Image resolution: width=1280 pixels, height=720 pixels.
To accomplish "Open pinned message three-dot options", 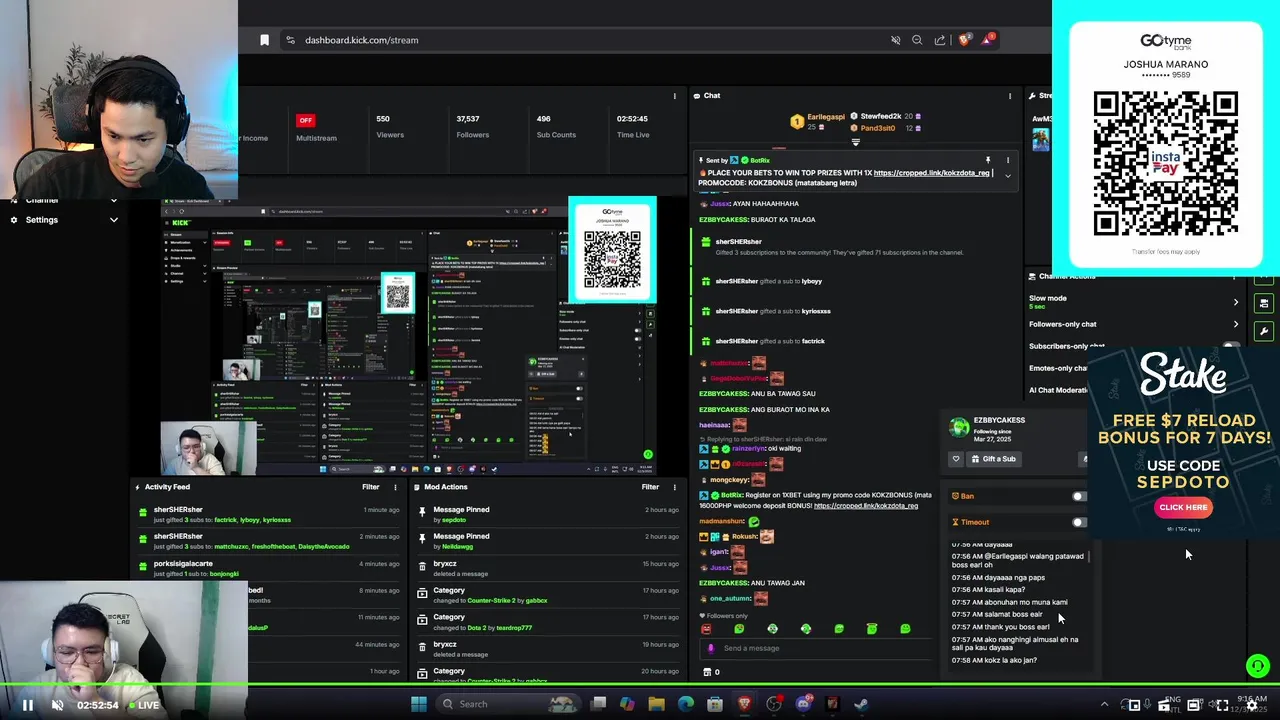I will click(1007, 160).
